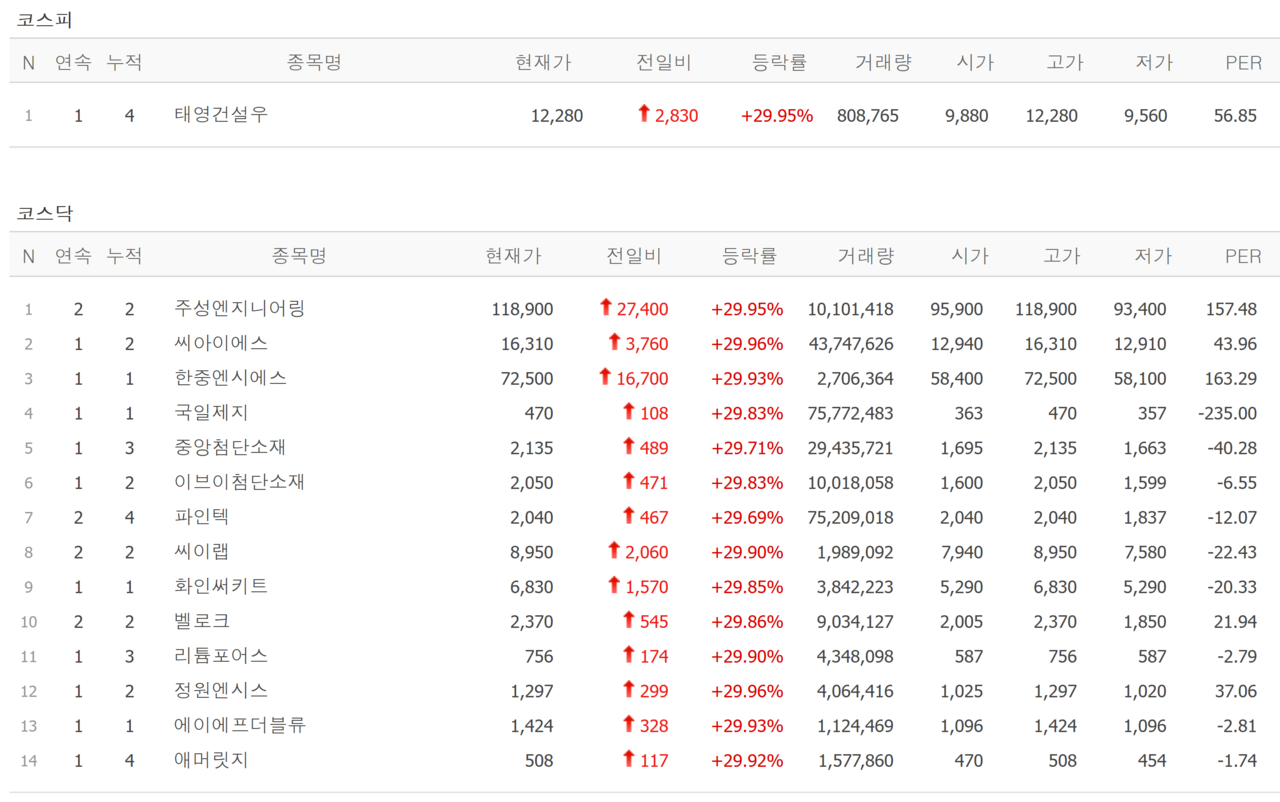Open stock 씨아이에스
1280x802 pixels.
221,343
